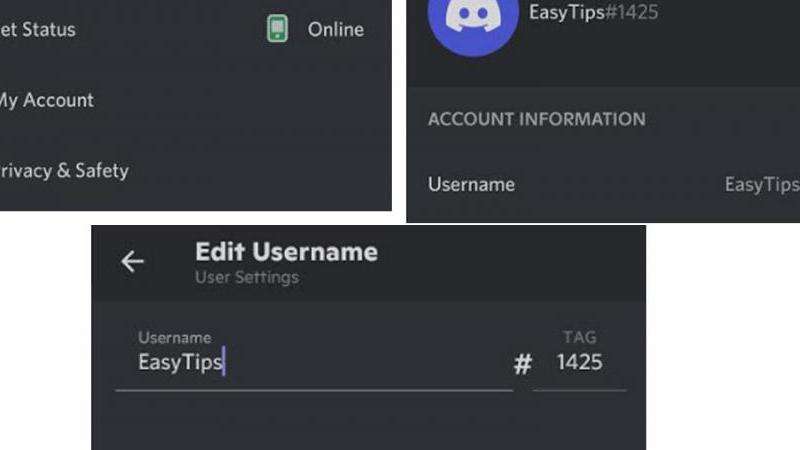Click the back arrow beside Edit Username
This screenshot has width=800, height=450.
point(132,262)
